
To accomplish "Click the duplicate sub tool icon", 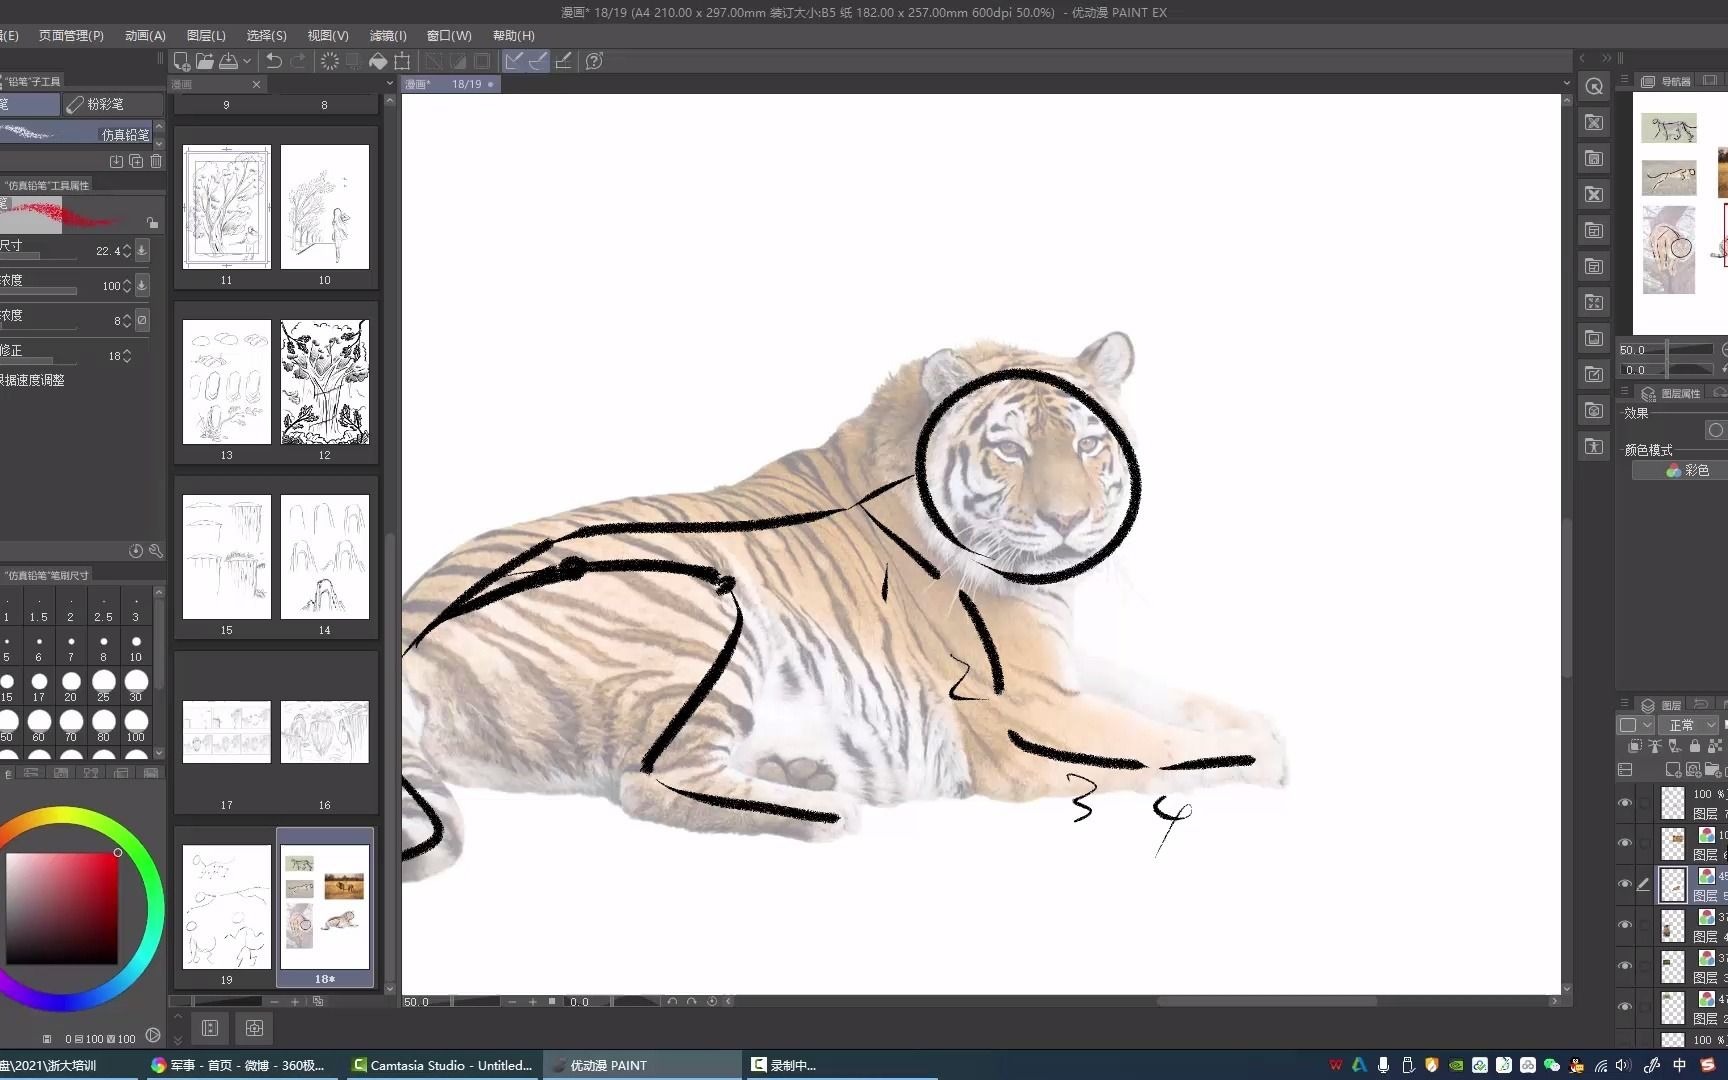I will (136, 161).
